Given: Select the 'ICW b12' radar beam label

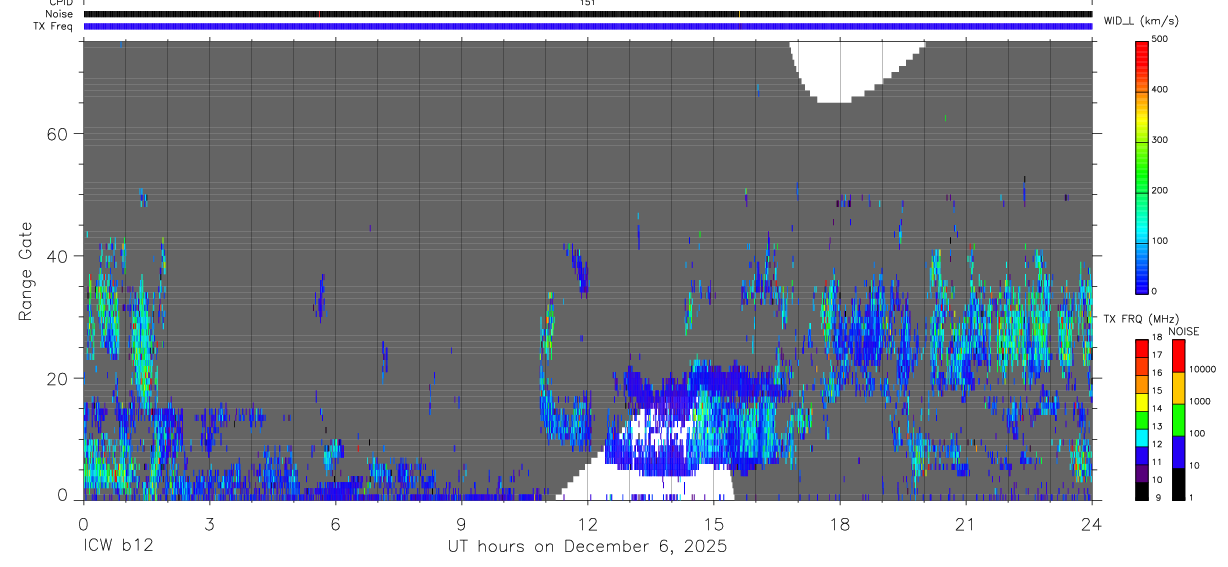Looking at the screenshot, I should point(118,547).
